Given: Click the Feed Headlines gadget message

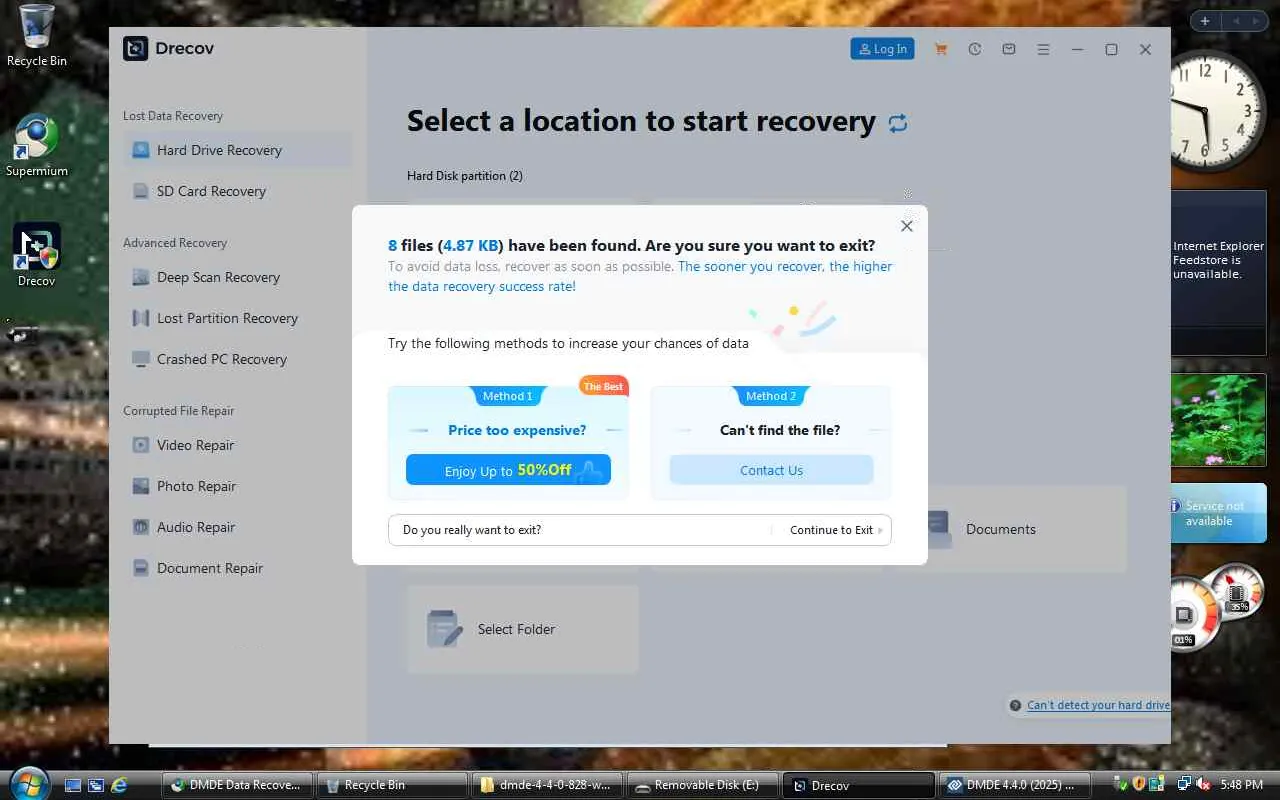Looking at the screenshot, I should click(1219, 260).
